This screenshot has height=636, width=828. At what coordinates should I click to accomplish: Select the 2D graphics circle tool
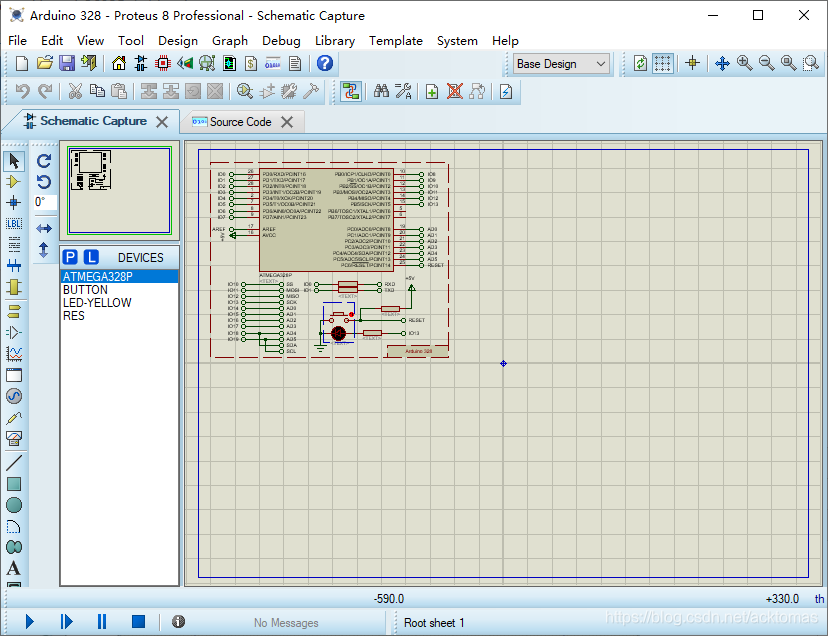click(14, 505)
